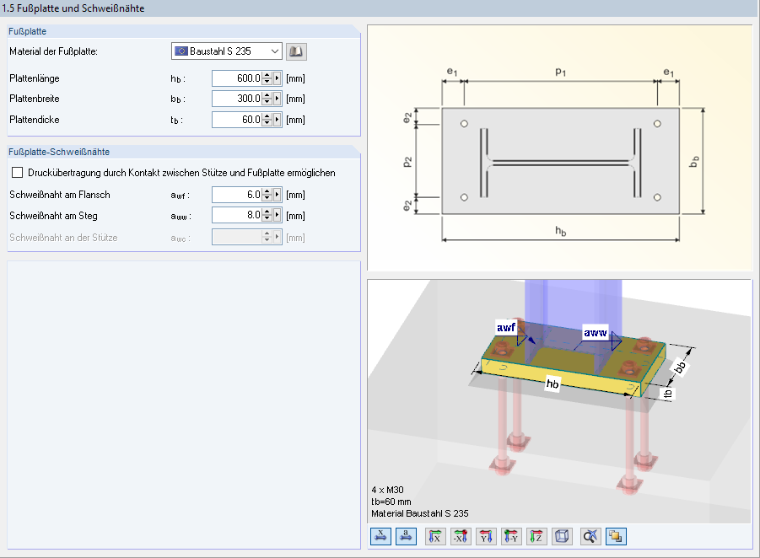The width and height of the screenshot is (760, 558).
Task: Expand the Plattendicke value arrow menu
Action: [x=277, y=119]
